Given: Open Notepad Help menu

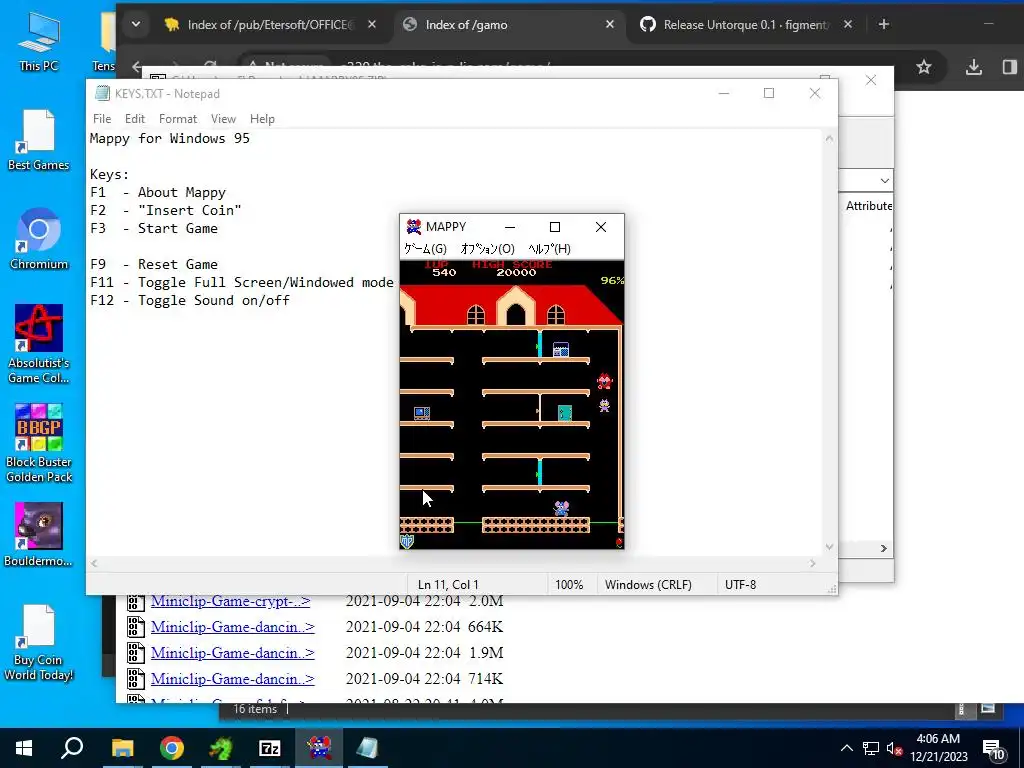Looking at the screenshot, I should pyautogui.click(x=262, y=119).
